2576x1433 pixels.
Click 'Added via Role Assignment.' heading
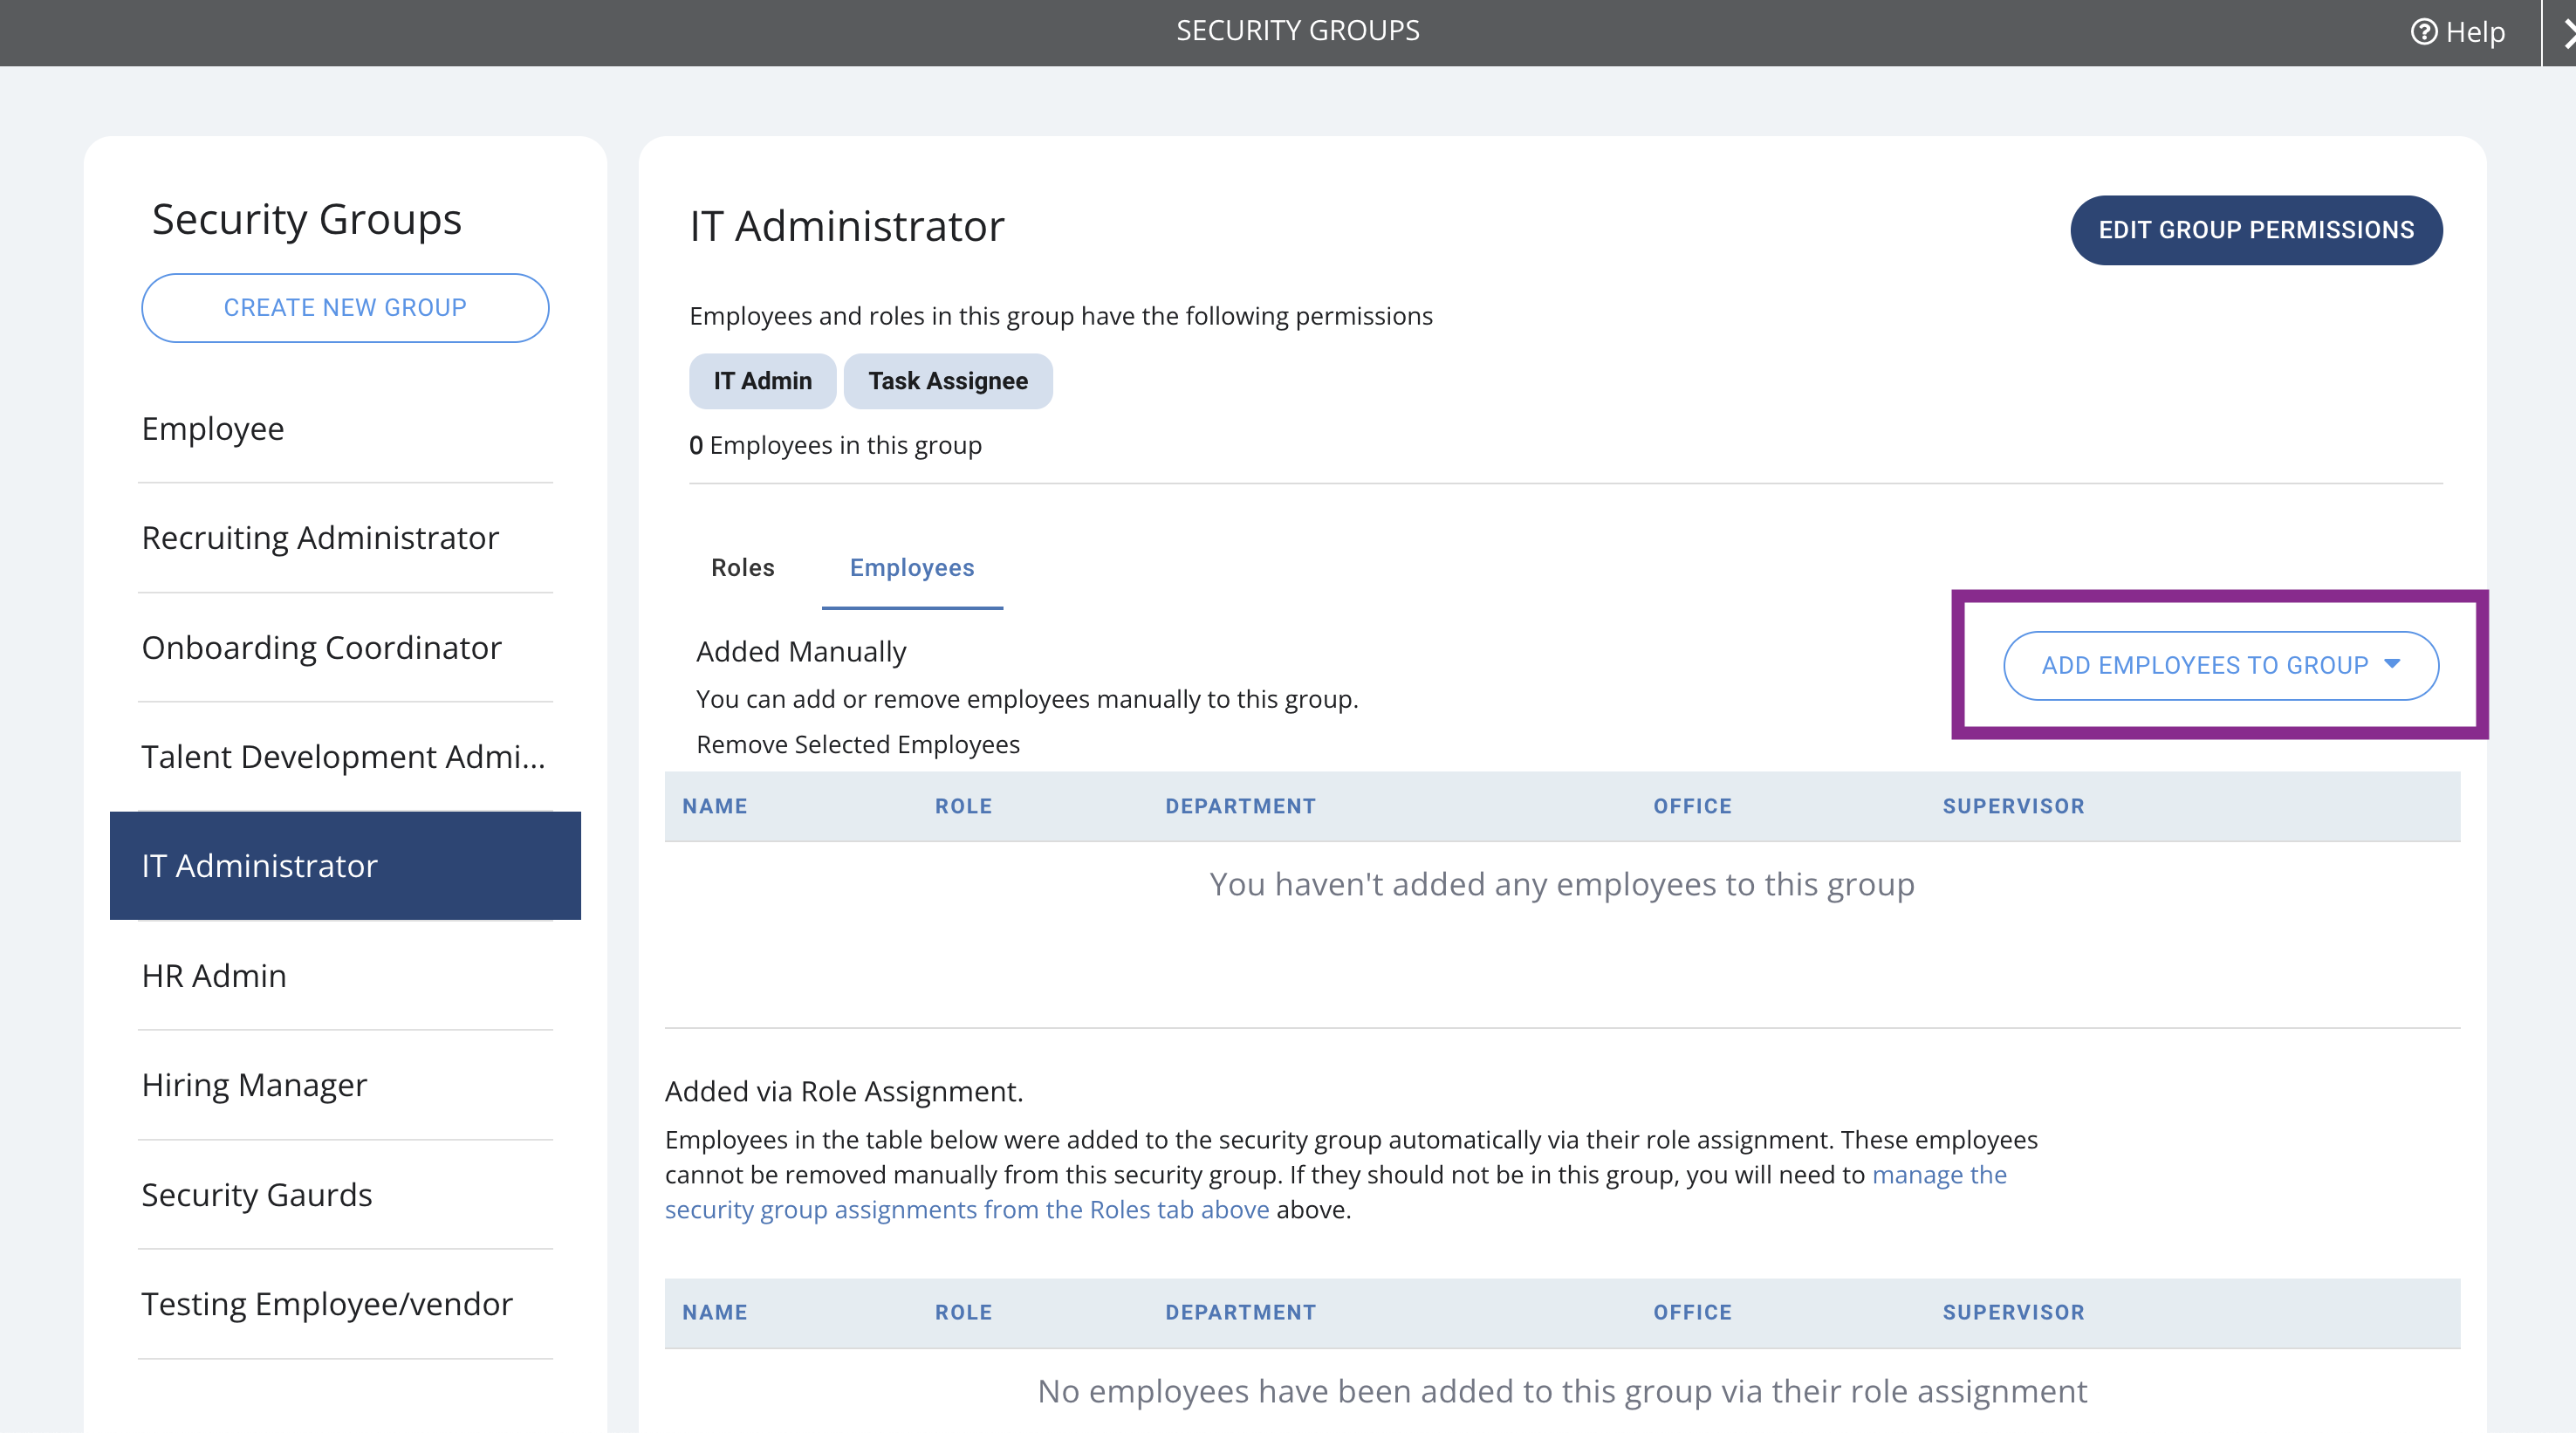[x=844, y=1092]
